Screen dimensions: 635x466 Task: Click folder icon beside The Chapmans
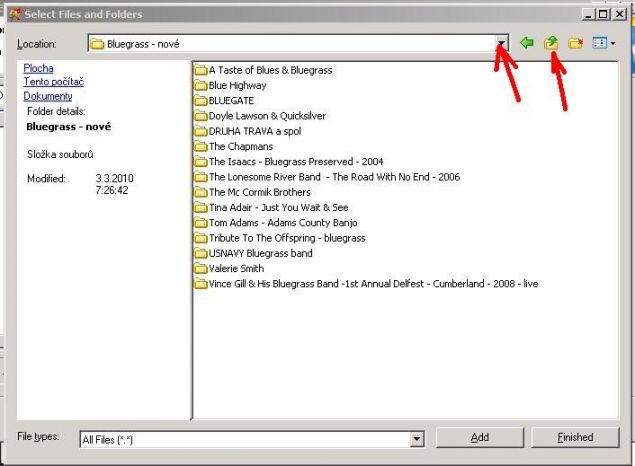[x=201, y=146]
